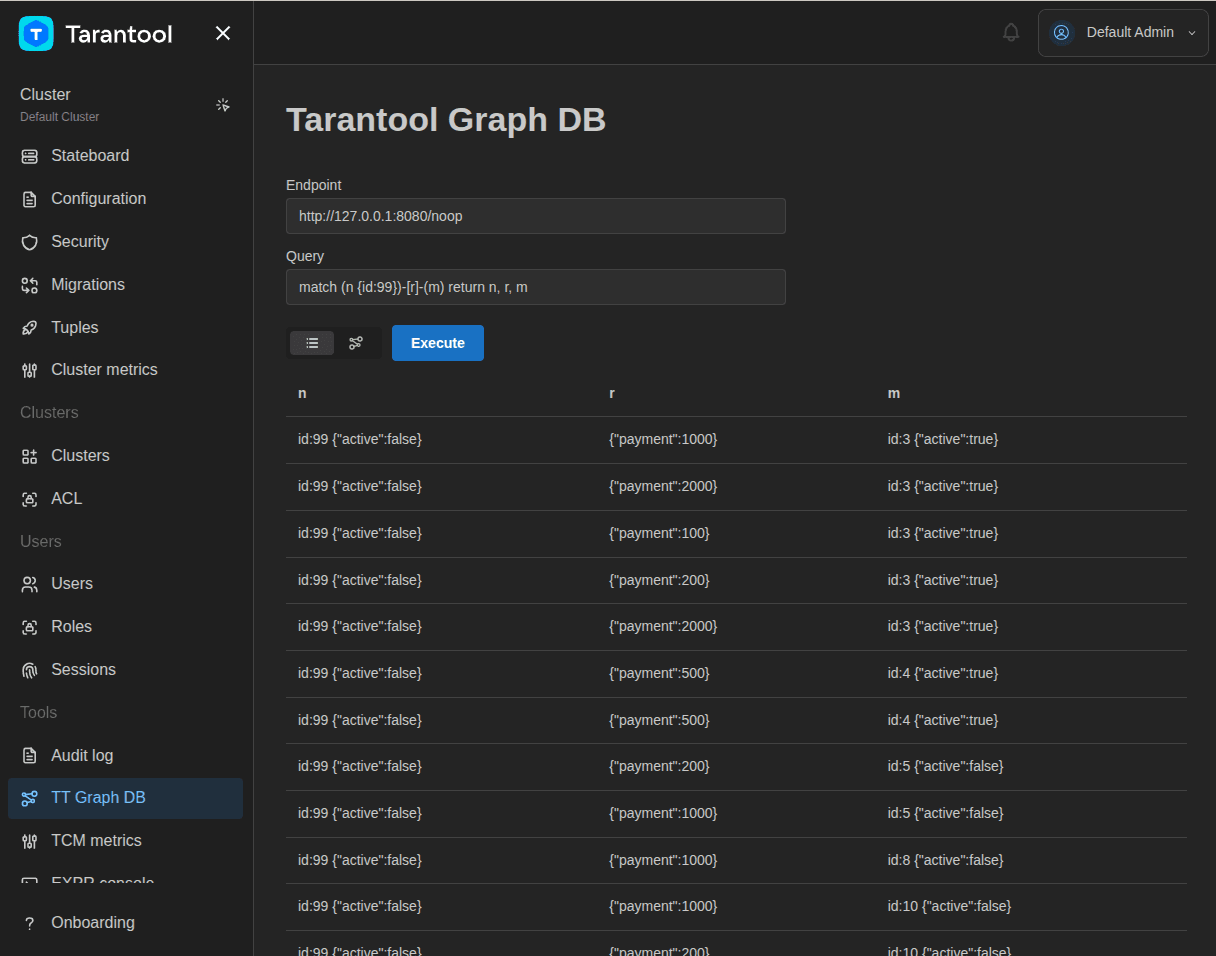This screenshot has height=956, width=1216.
Task: Click the Tarantool Graph DB heading
Action: click(446, 120)
